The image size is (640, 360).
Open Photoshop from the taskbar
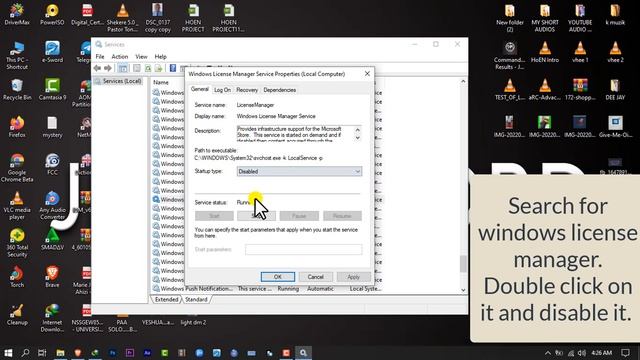(x=113, y=353)
